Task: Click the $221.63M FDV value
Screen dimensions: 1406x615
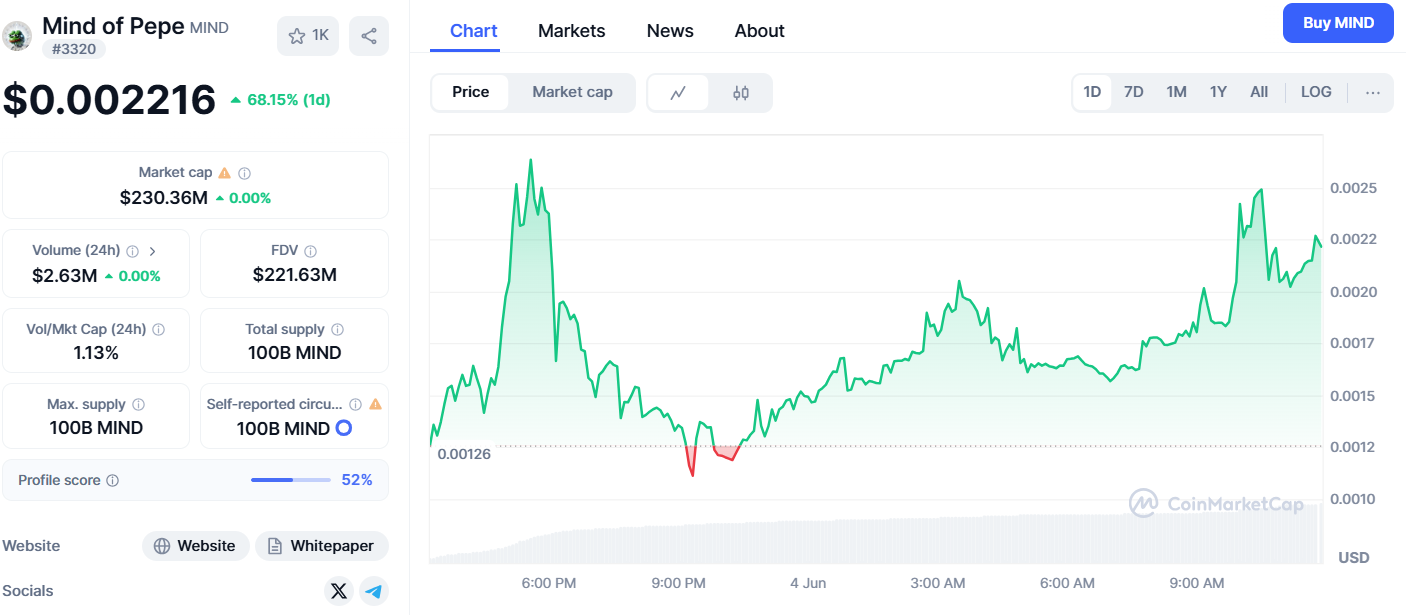Action: pos(295,275)
